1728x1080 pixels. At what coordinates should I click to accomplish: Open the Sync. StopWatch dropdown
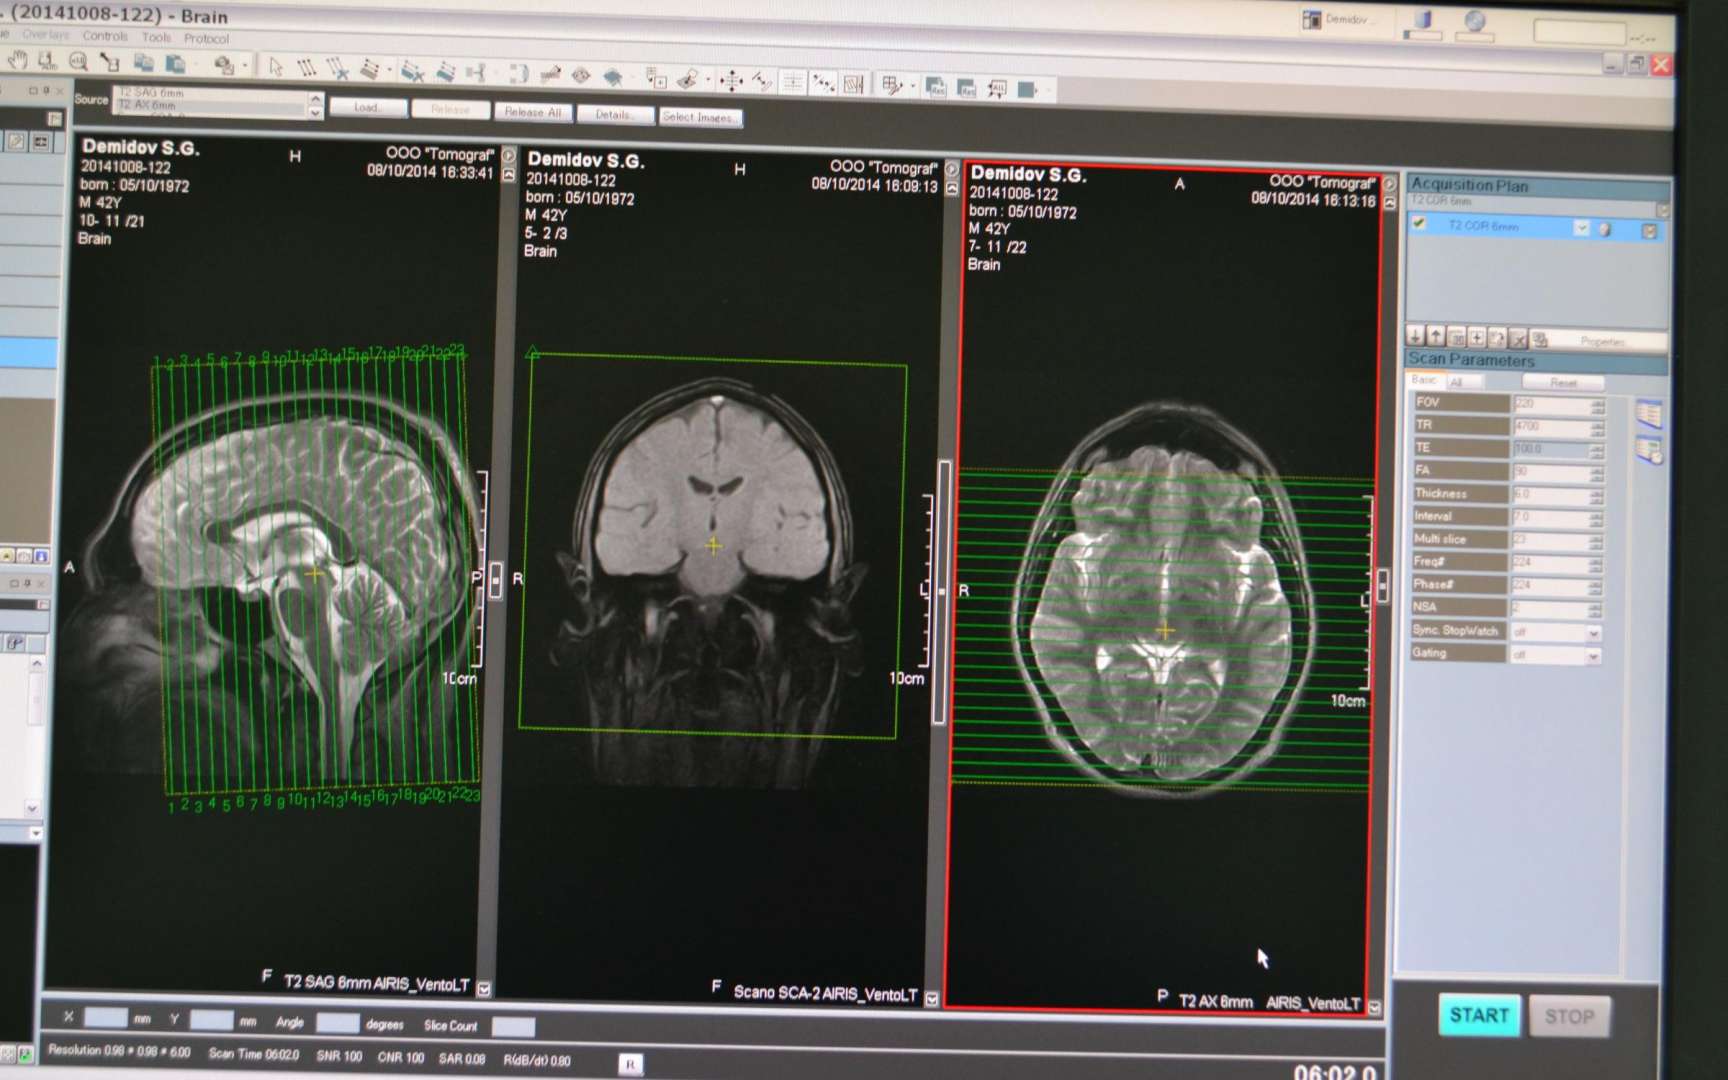(x=1593, y=633)
